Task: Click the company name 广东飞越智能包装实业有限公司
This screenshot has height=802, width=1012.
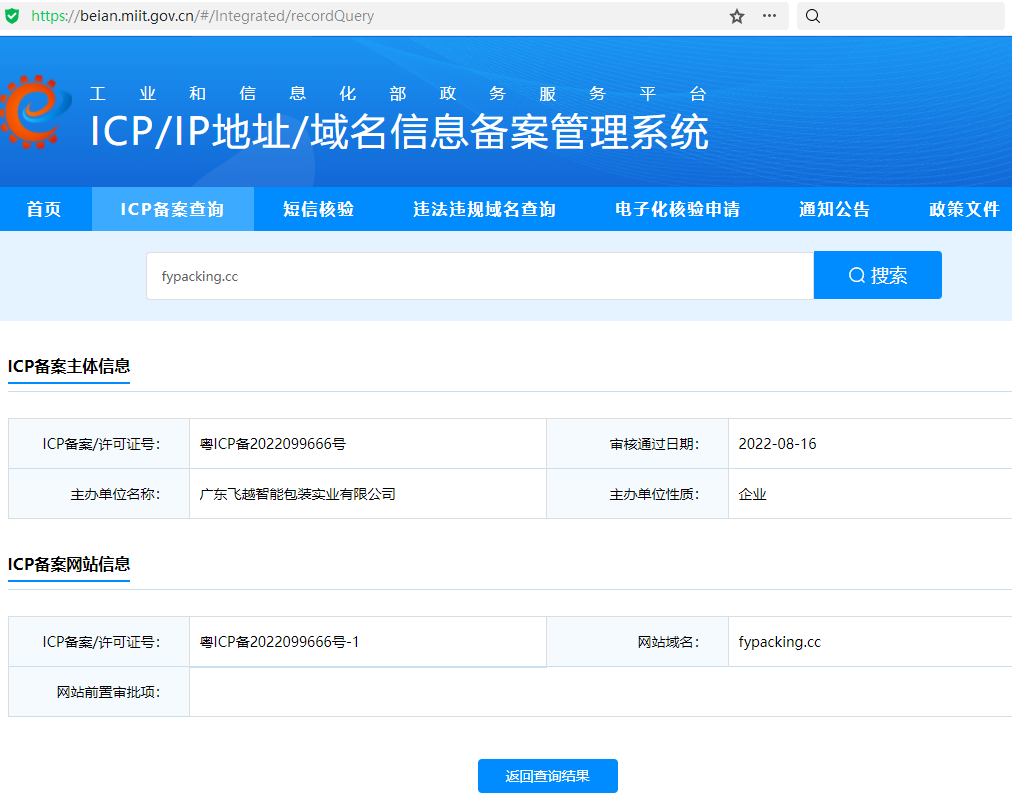Action: pos(297,494)
